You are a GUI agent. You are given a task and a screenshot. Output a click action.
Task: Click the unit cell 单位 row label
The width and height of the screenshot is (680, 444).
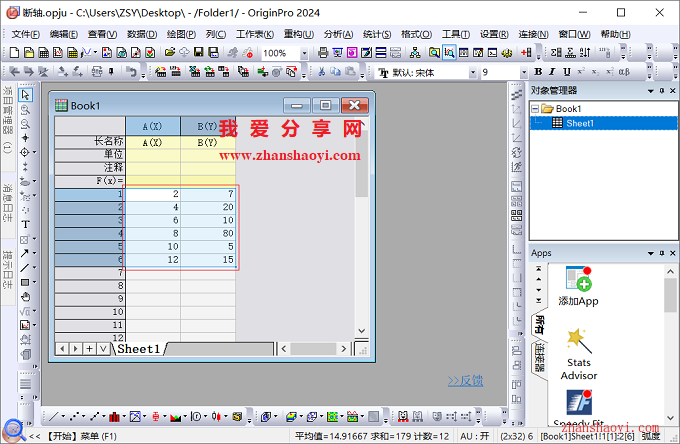[x=90, y=154]
